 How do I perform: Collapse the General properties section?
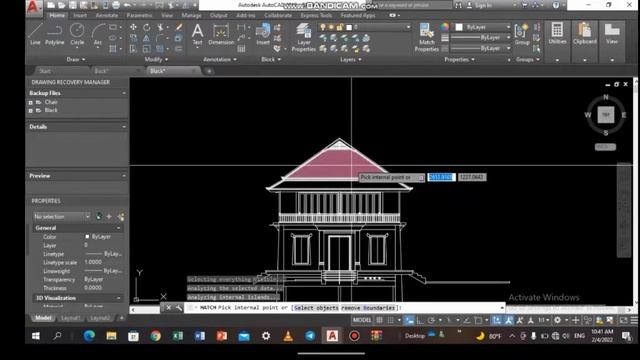click(x=119, y=228)
